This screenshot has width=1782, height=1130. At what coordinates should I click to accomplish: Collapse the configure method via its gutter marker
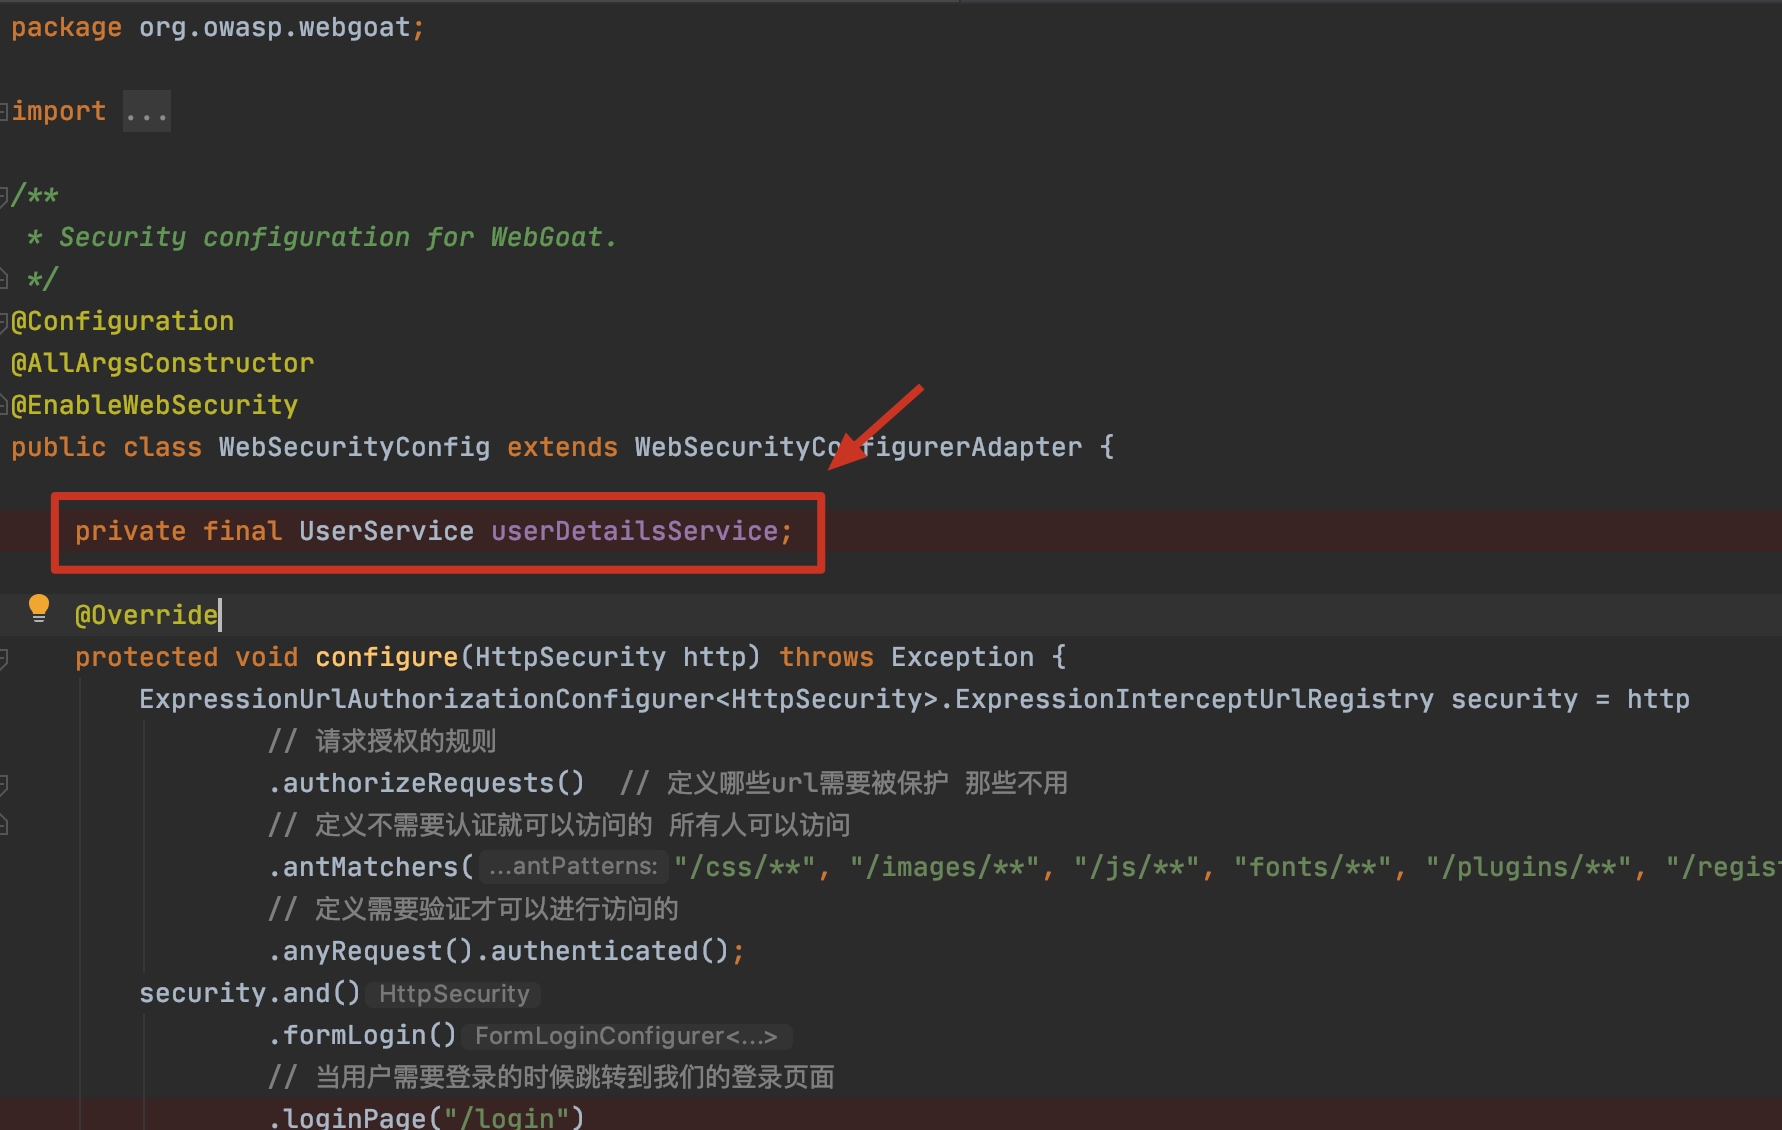[4, 657]
